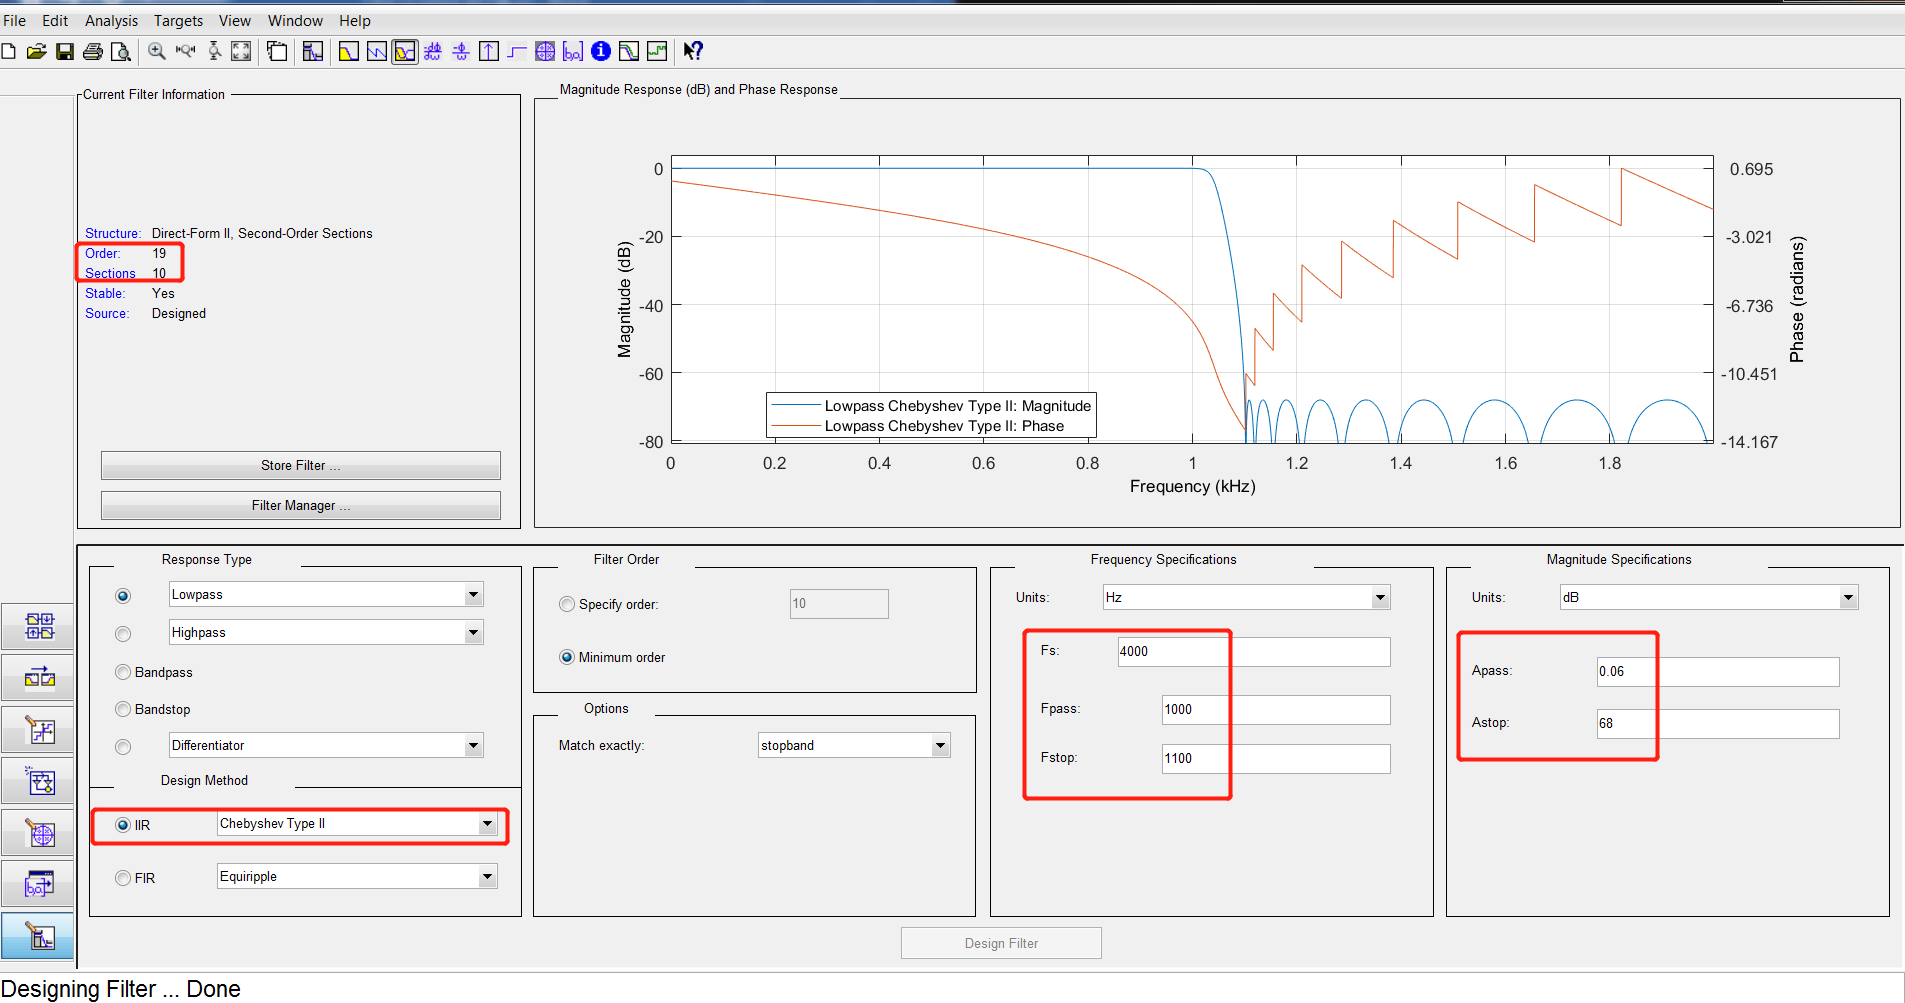Open the magnitude Units dB dropdown
Viewport: 1905px width, 1003px height.
coord(1848,598)
